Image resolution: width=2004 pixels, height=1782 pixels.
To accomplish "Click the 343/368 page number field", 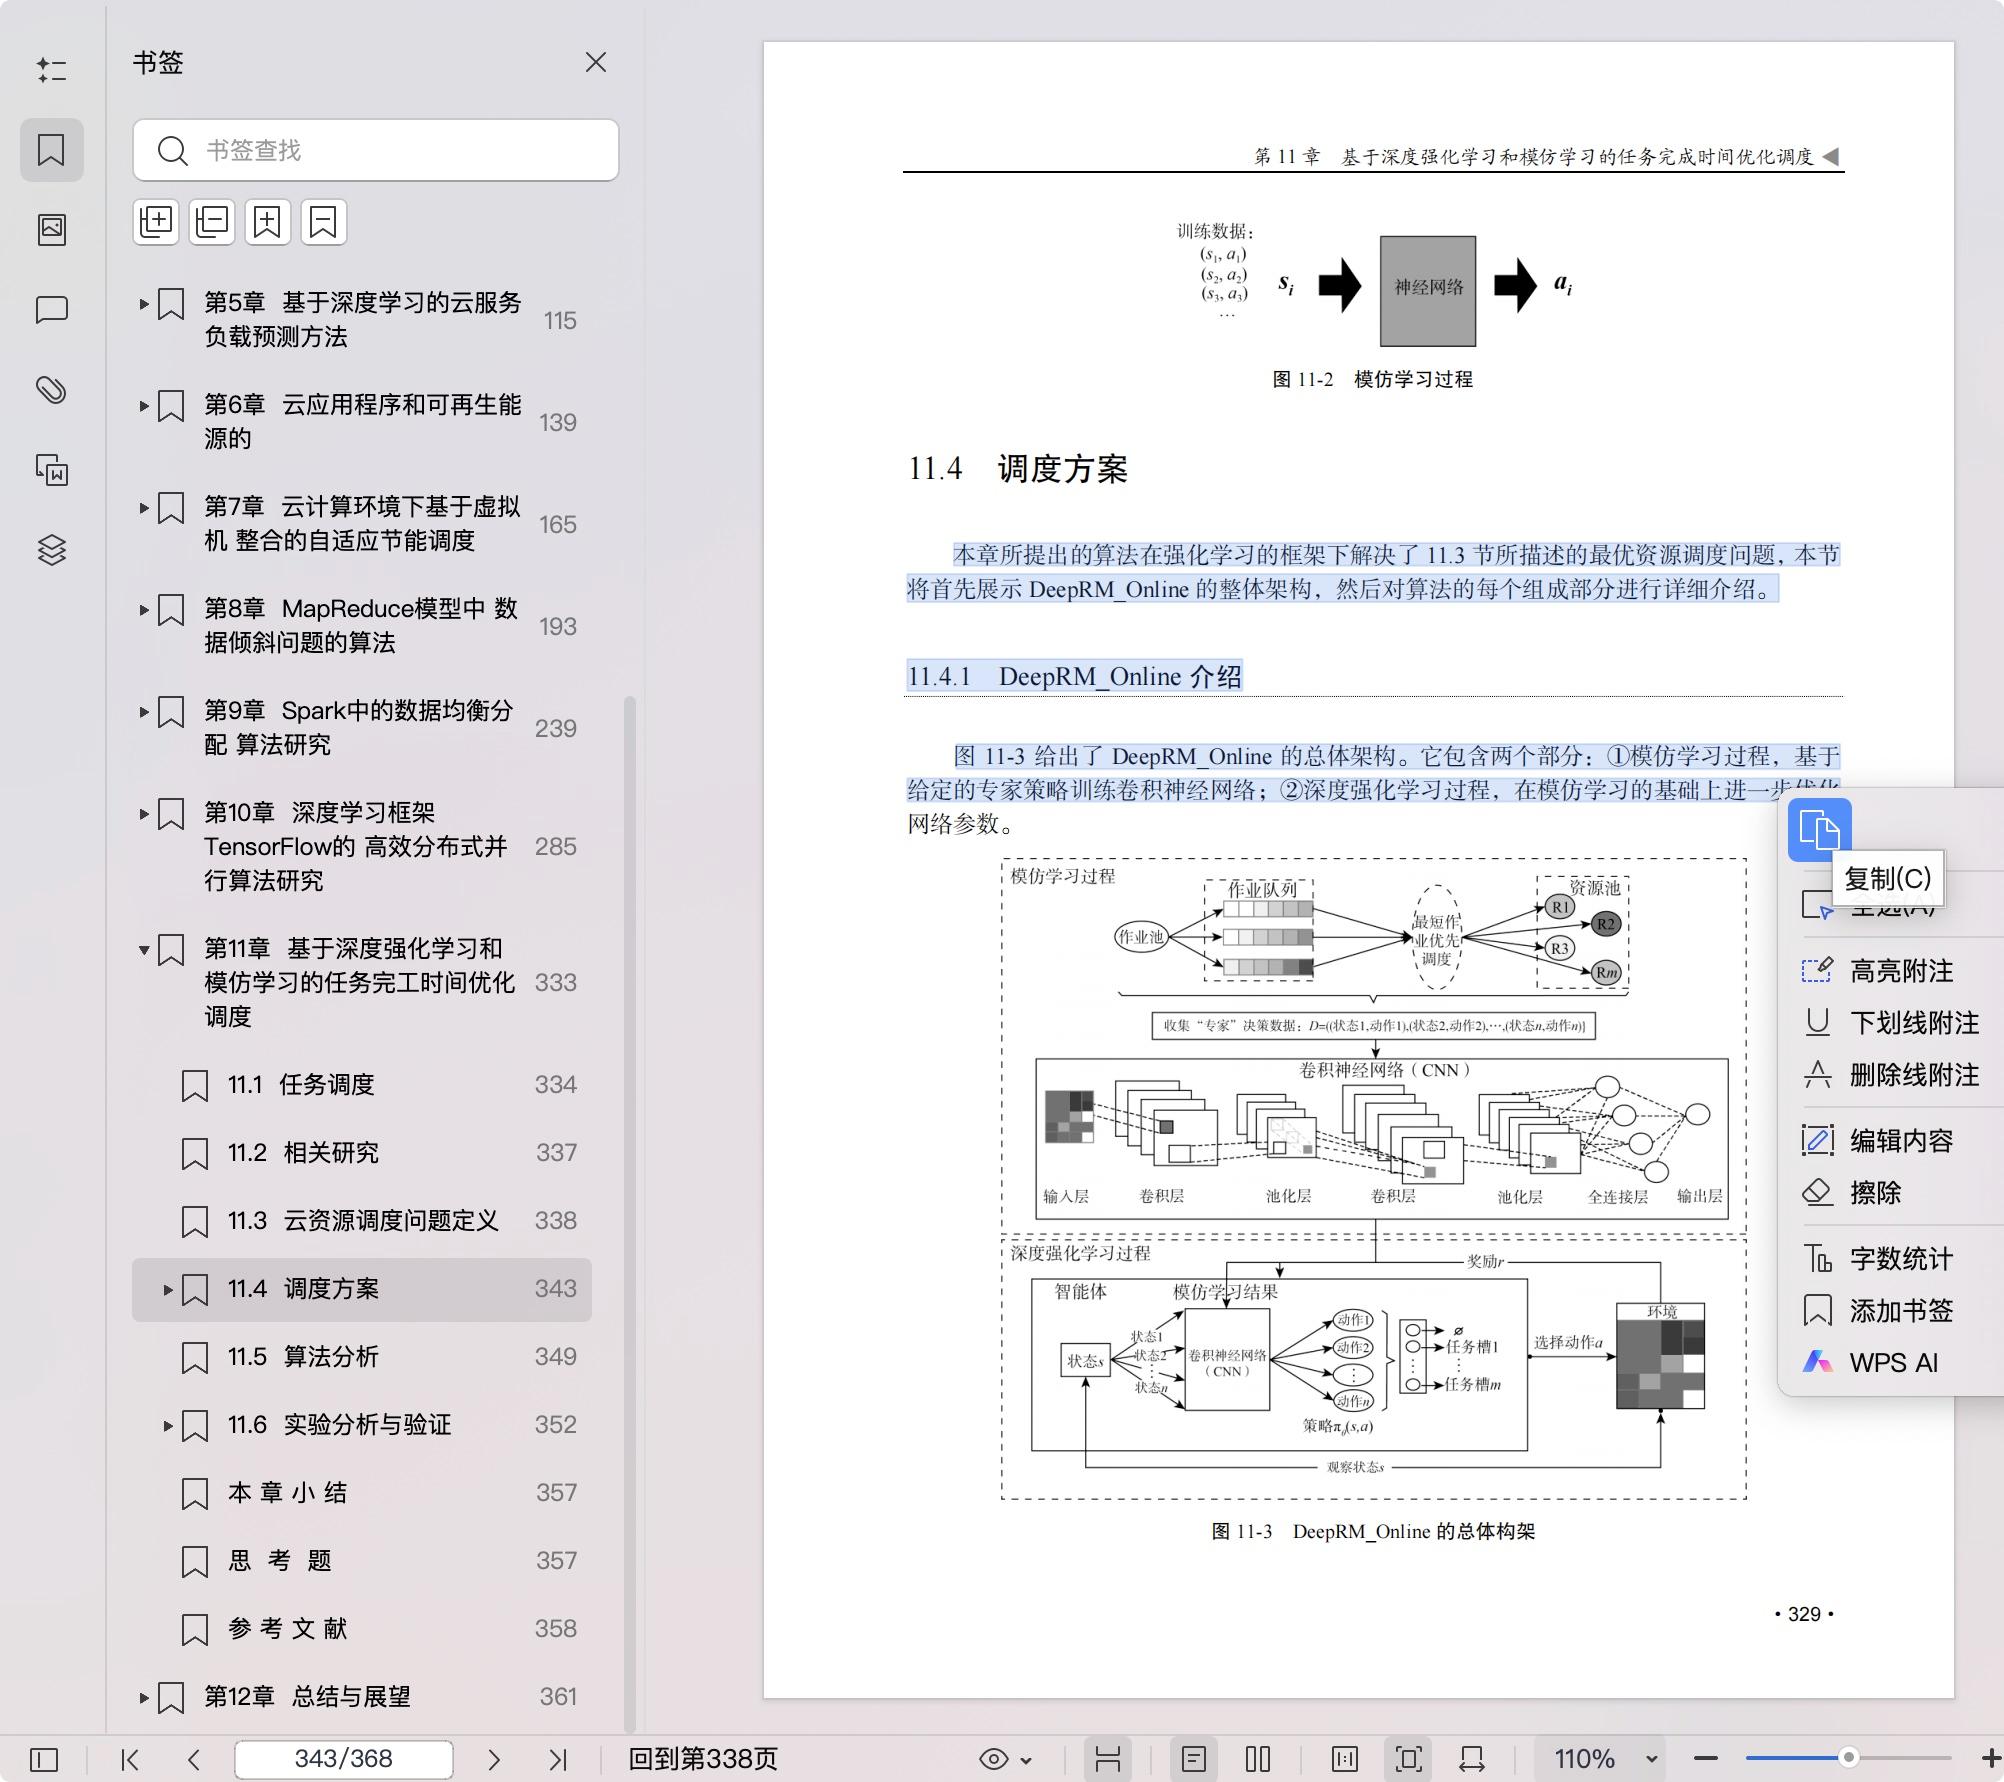I will (x=343, y=1758).
